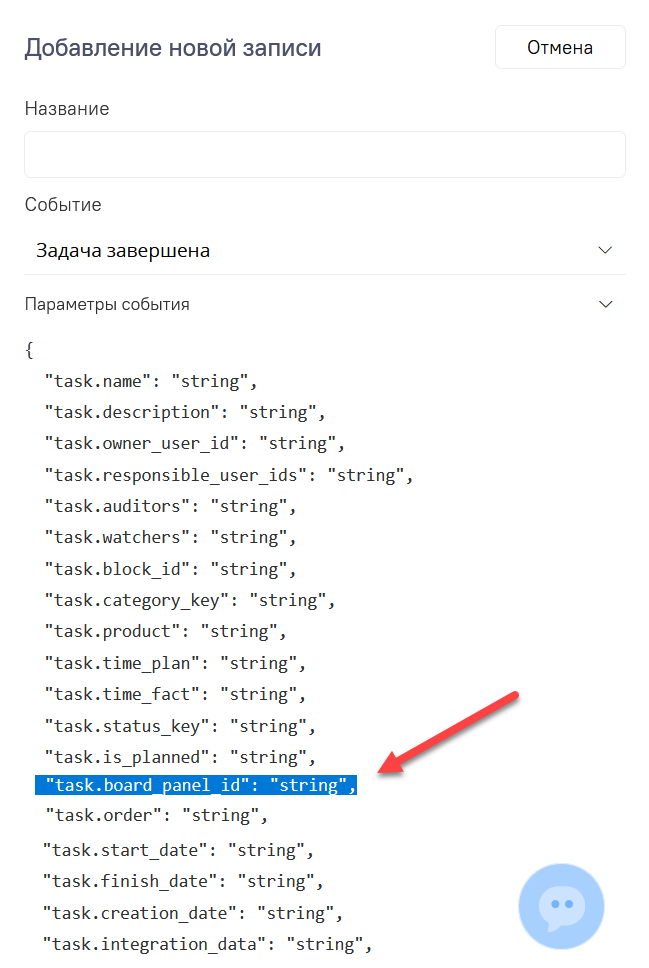Click the task.start_date parameter line
The height and width of the screenshot is (968, 649).
(178, 850)
